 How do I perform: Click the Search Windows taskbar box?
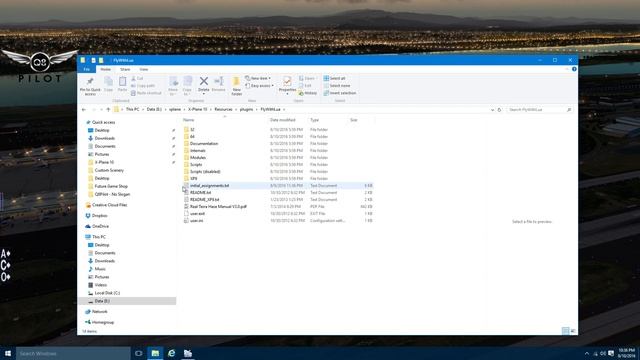[73, 353]
